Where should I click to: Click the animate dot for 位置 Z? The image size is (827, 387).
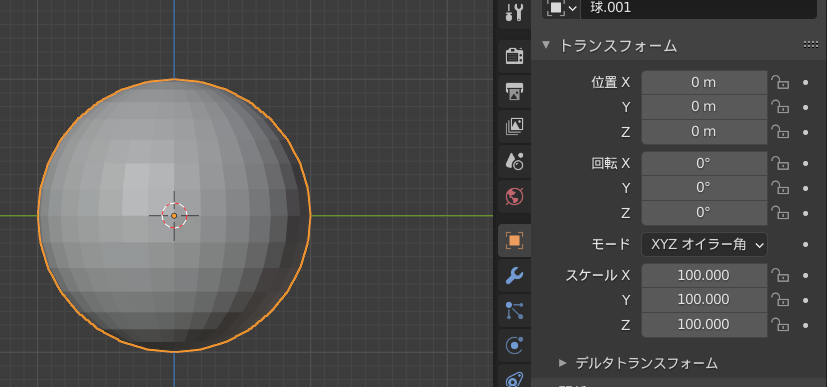pos(805,132)
